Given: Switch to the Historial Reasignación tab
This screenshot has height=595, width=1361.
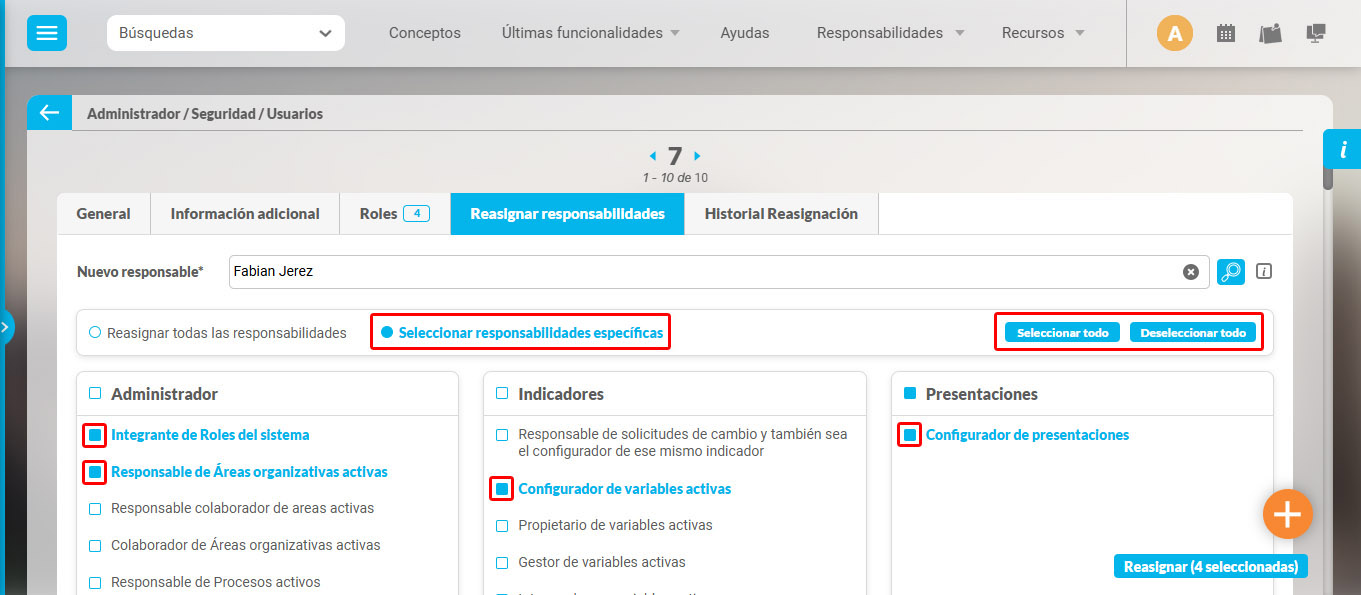Looking at the screenshot, I should tap(780, 213).
